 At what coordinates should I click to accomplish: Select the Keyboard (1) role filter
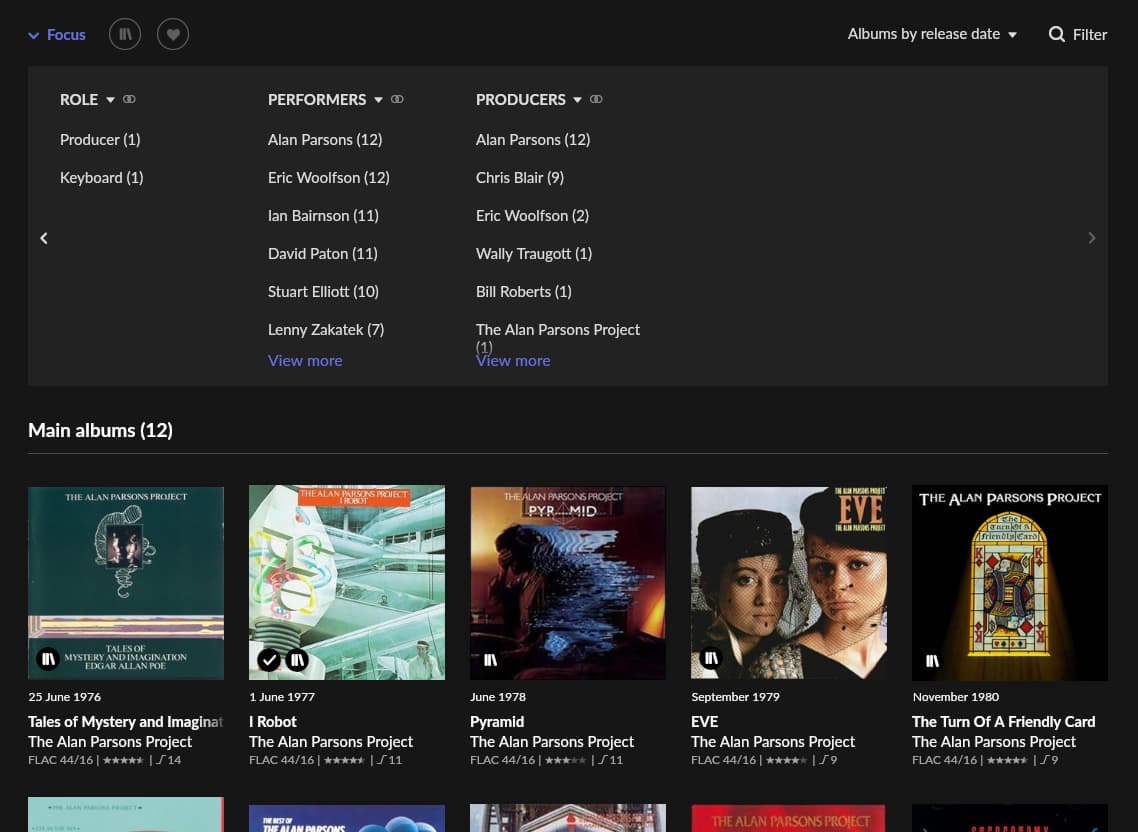[102, 178]
